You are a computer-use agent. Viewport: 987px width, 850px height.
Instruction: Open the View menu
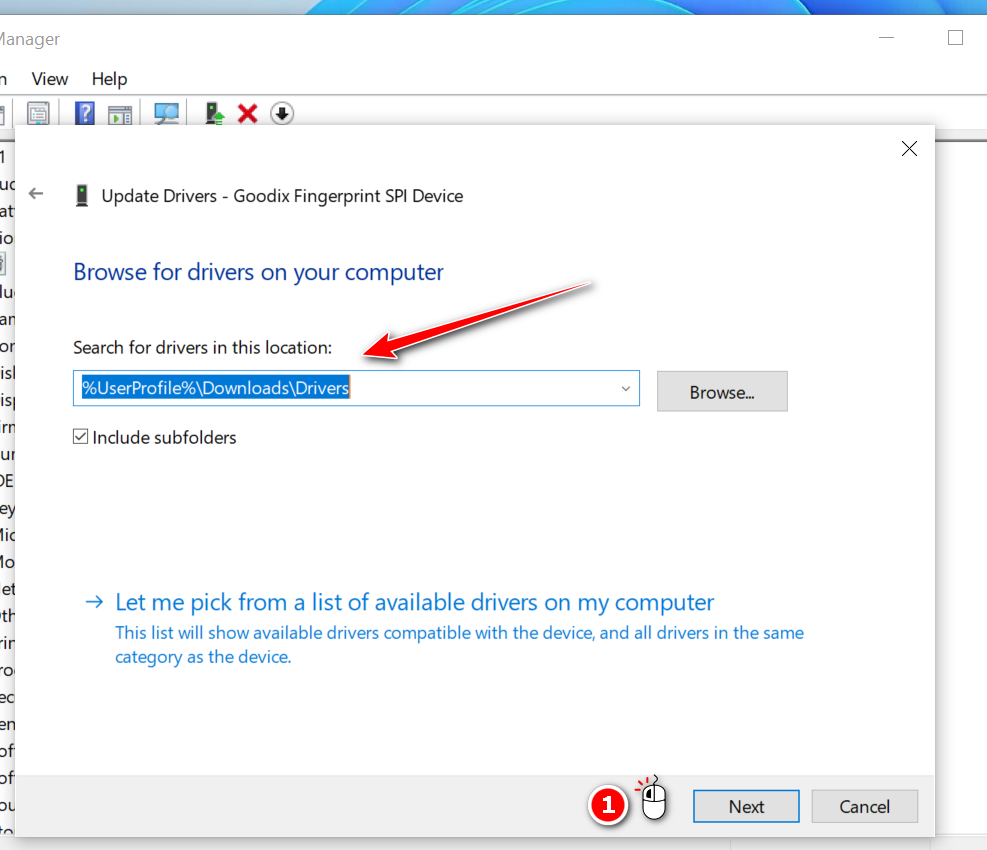pos(50,79)
